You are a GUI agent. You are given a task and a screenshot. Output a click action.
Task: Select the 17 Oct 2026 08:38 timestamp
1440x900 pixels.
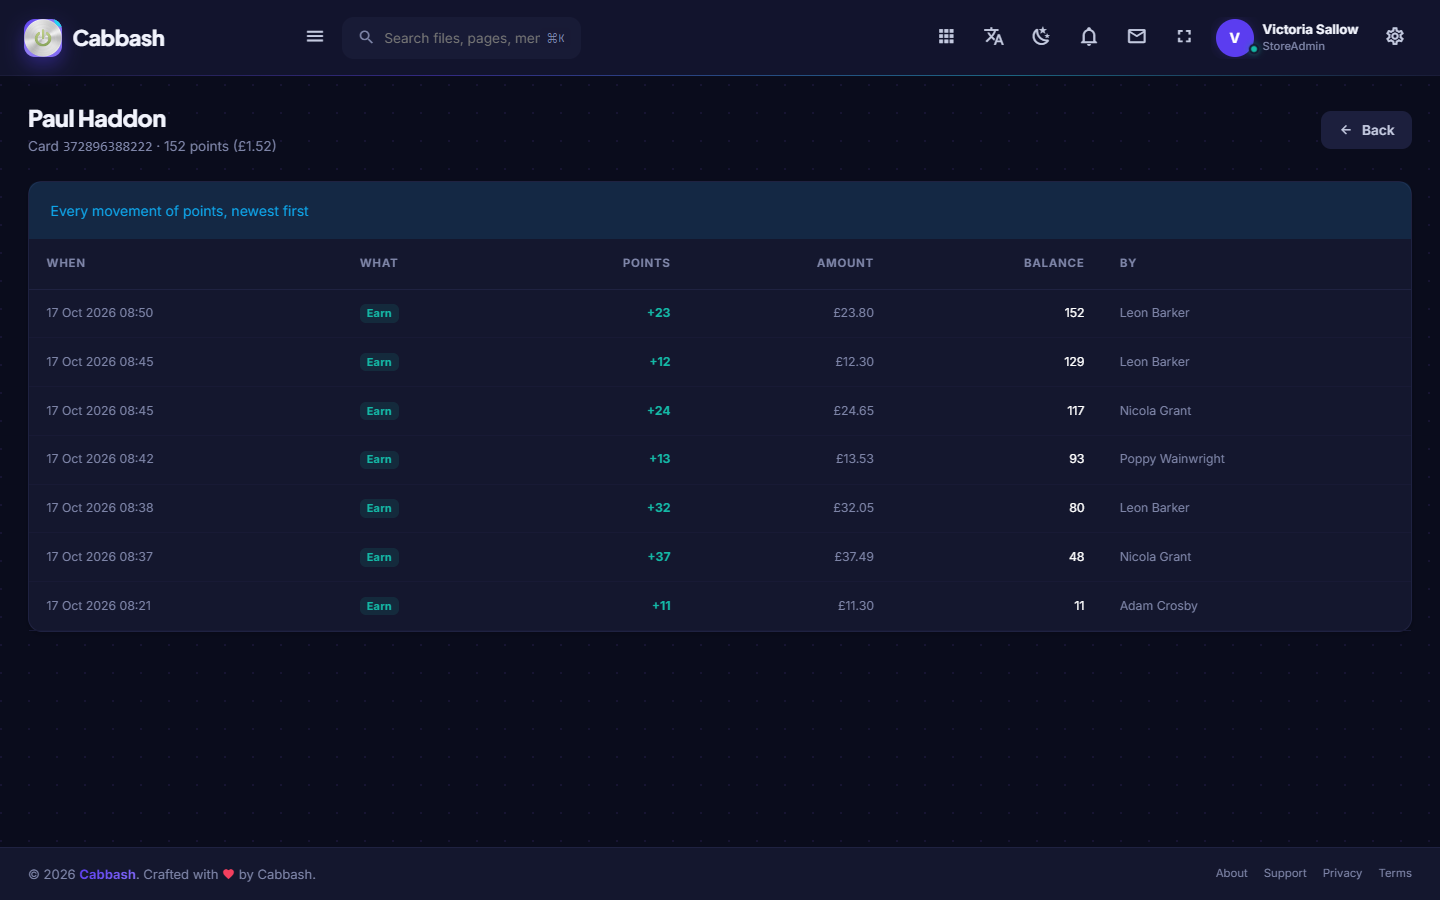coord(100,508)
